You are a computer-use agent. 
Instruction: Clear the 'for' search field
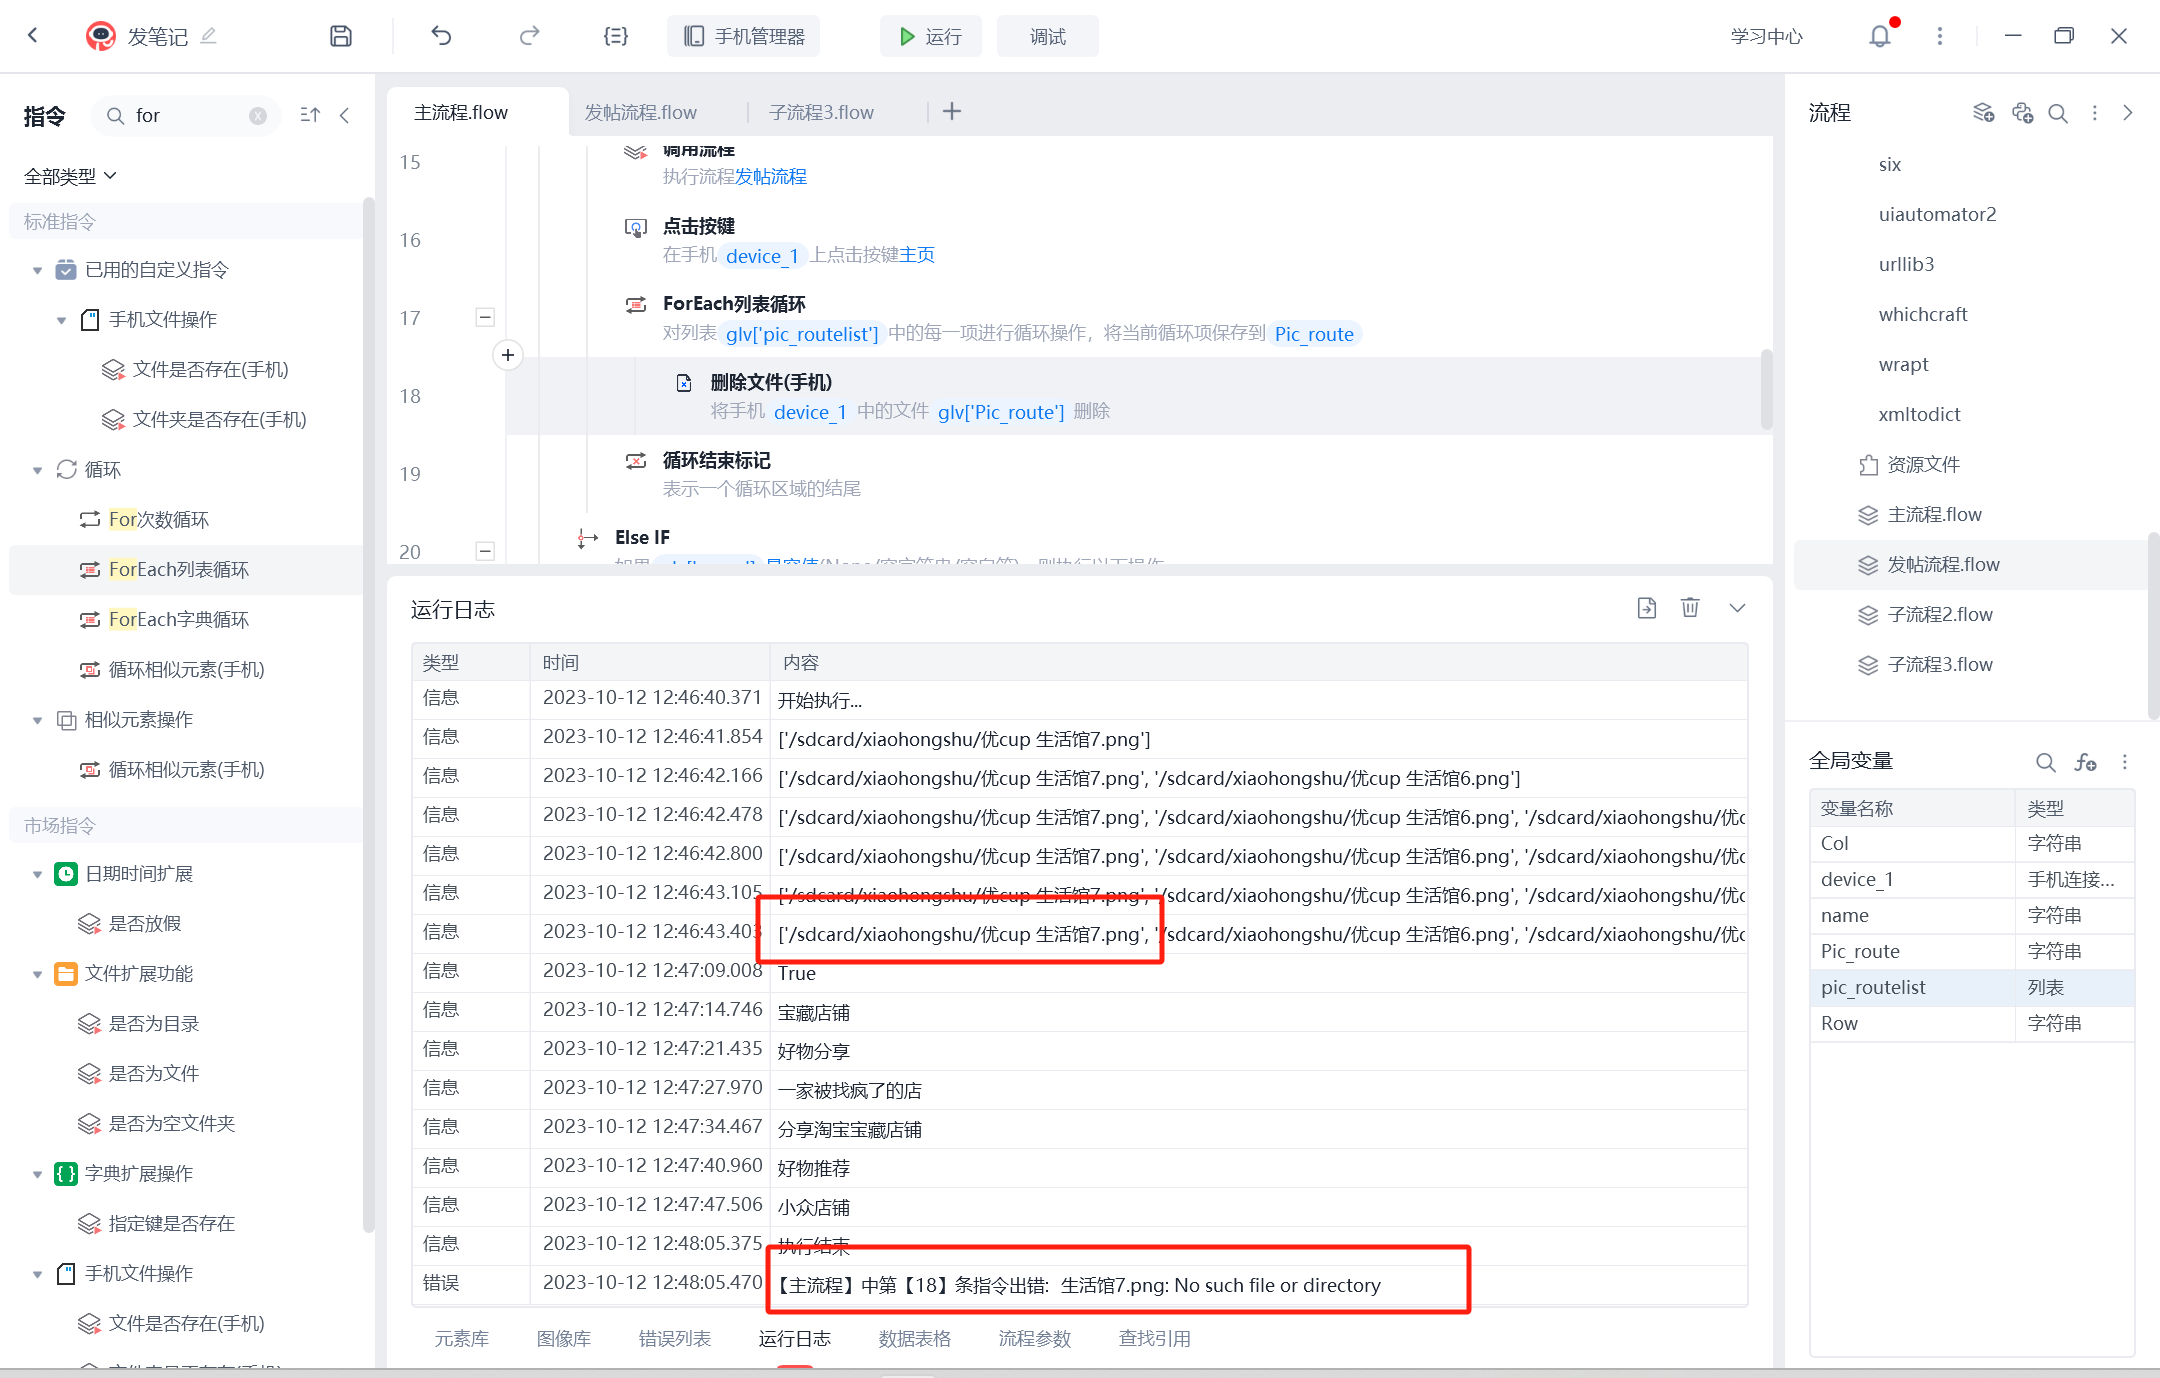pyautogui.click(x=258, y=116)
